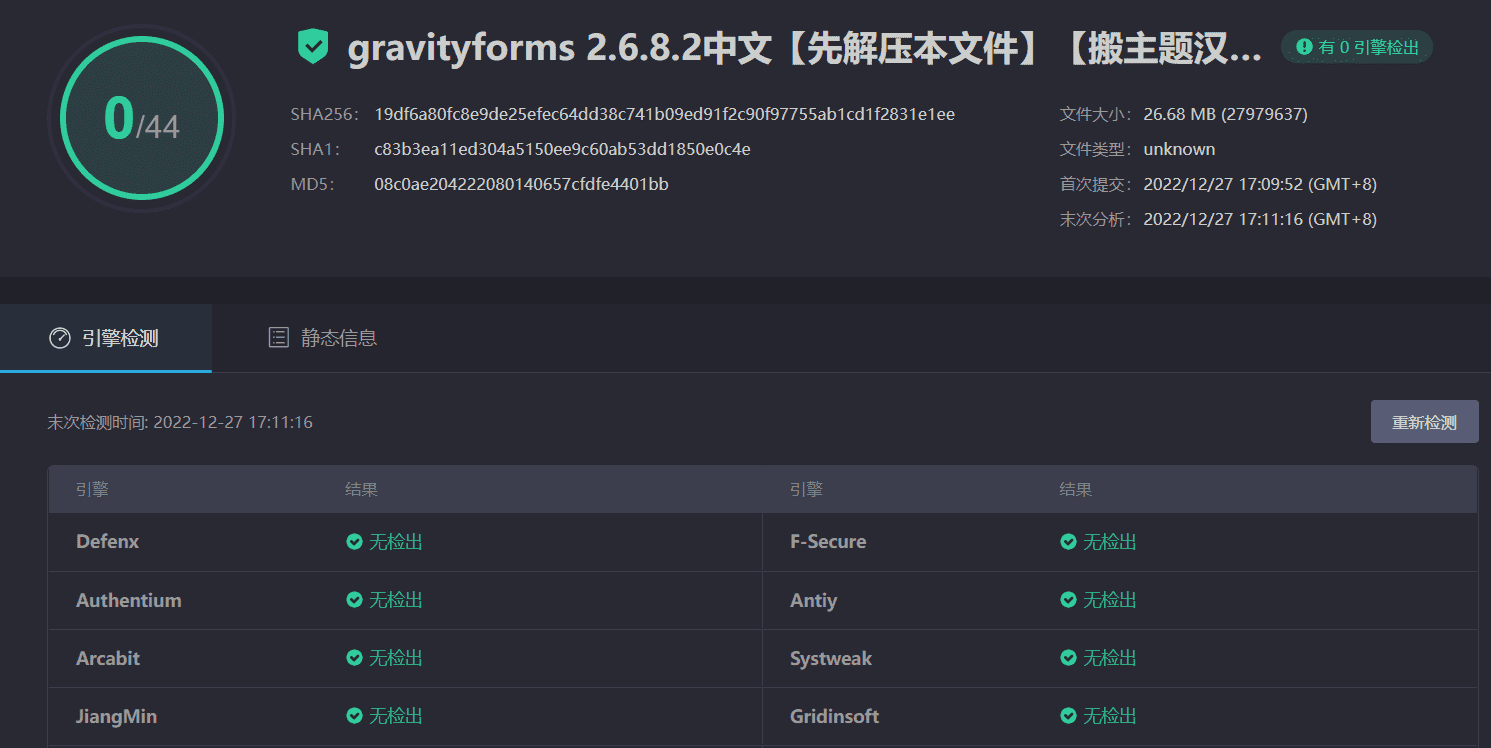Click the gauge icon on 引擎检测 tab

(x=60, y=338)
